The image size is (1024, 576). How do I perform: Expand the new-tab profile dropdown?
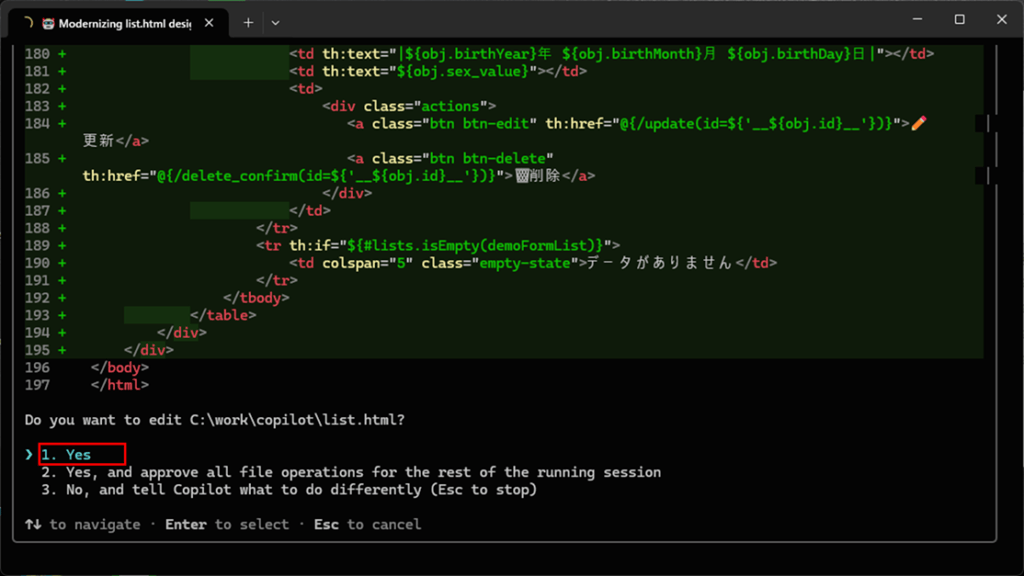pyautogui.click(x=276, y=23)
